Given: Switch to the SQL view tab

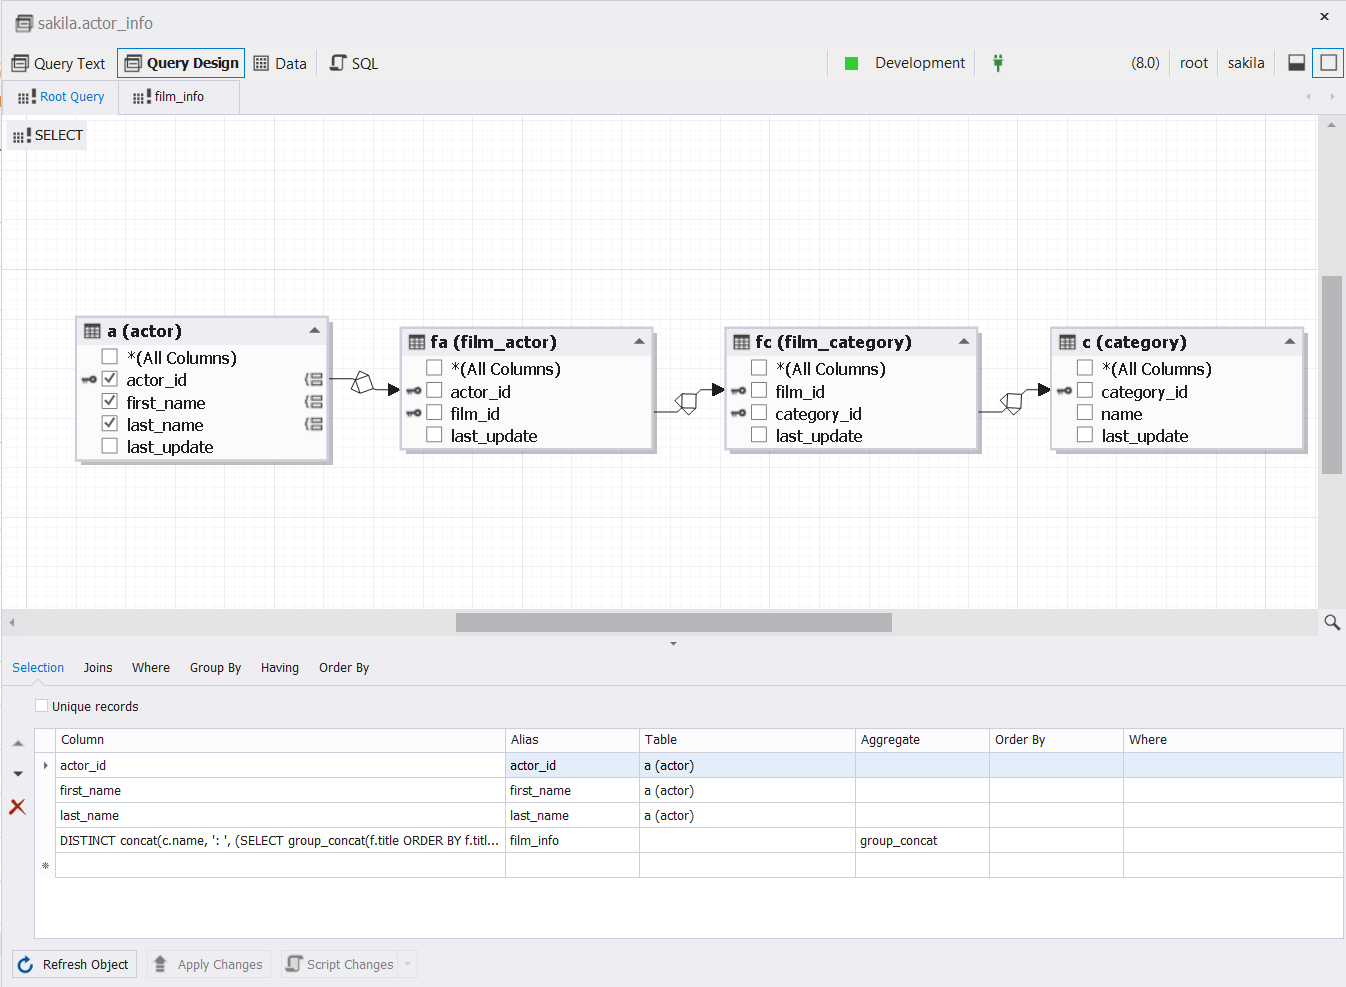Looking at the screenshot, I should (x=354, y=63).
